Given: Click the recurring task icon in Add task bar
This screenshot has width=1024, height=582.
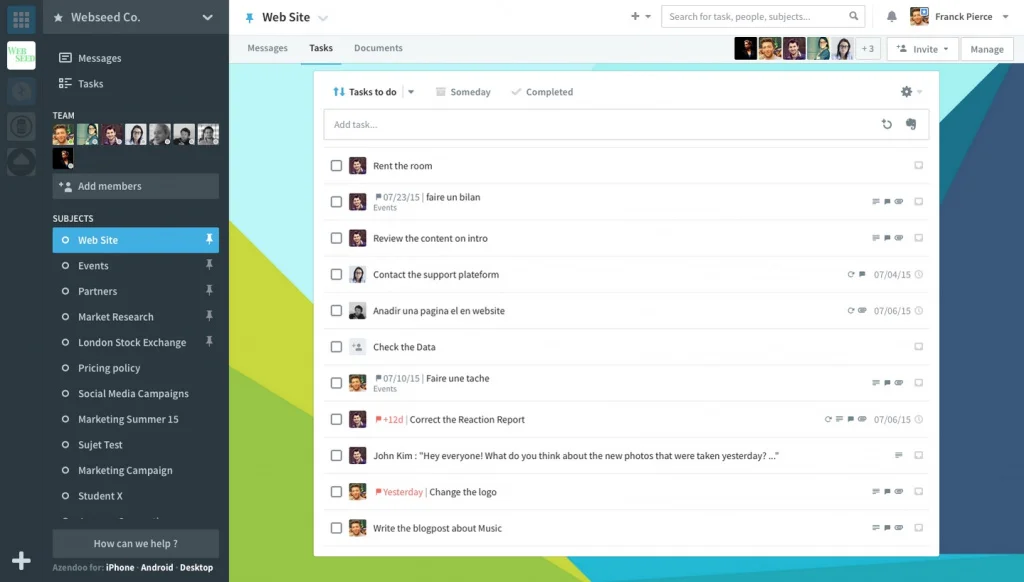Looking at the screenshot, I should point(886,124).
